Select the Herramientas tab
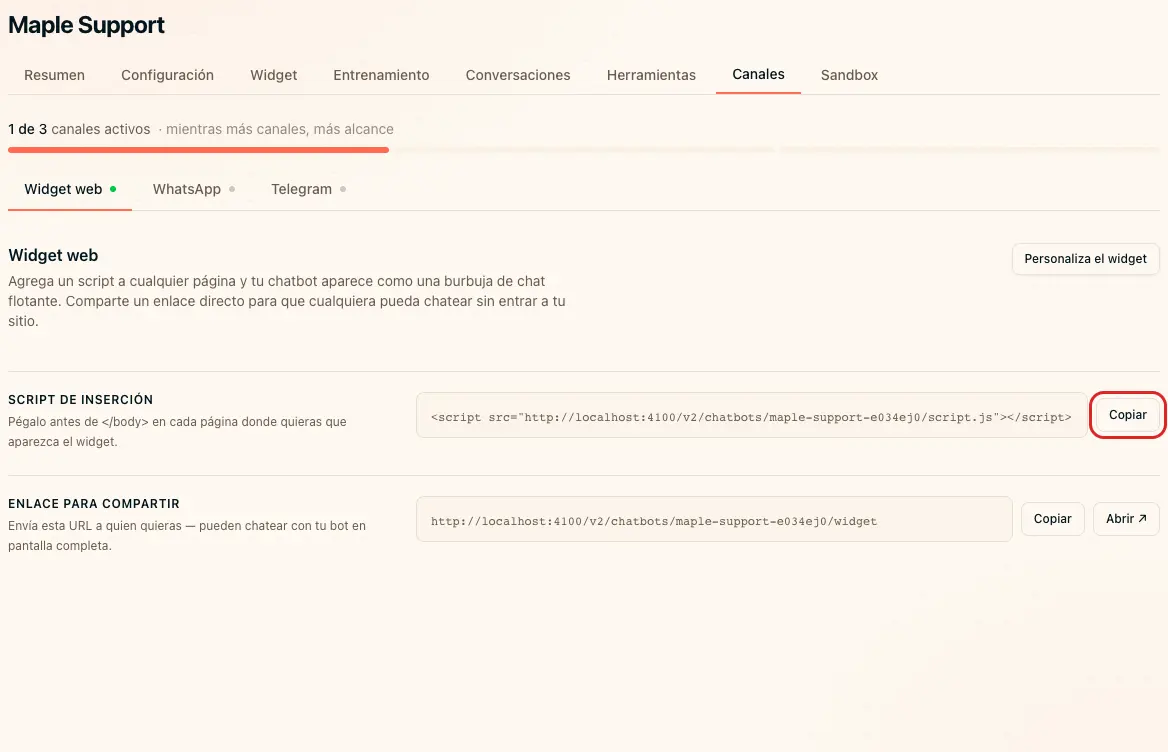Image resolution: width=1168 pixels, height=752 pixels. coord(651,75)
